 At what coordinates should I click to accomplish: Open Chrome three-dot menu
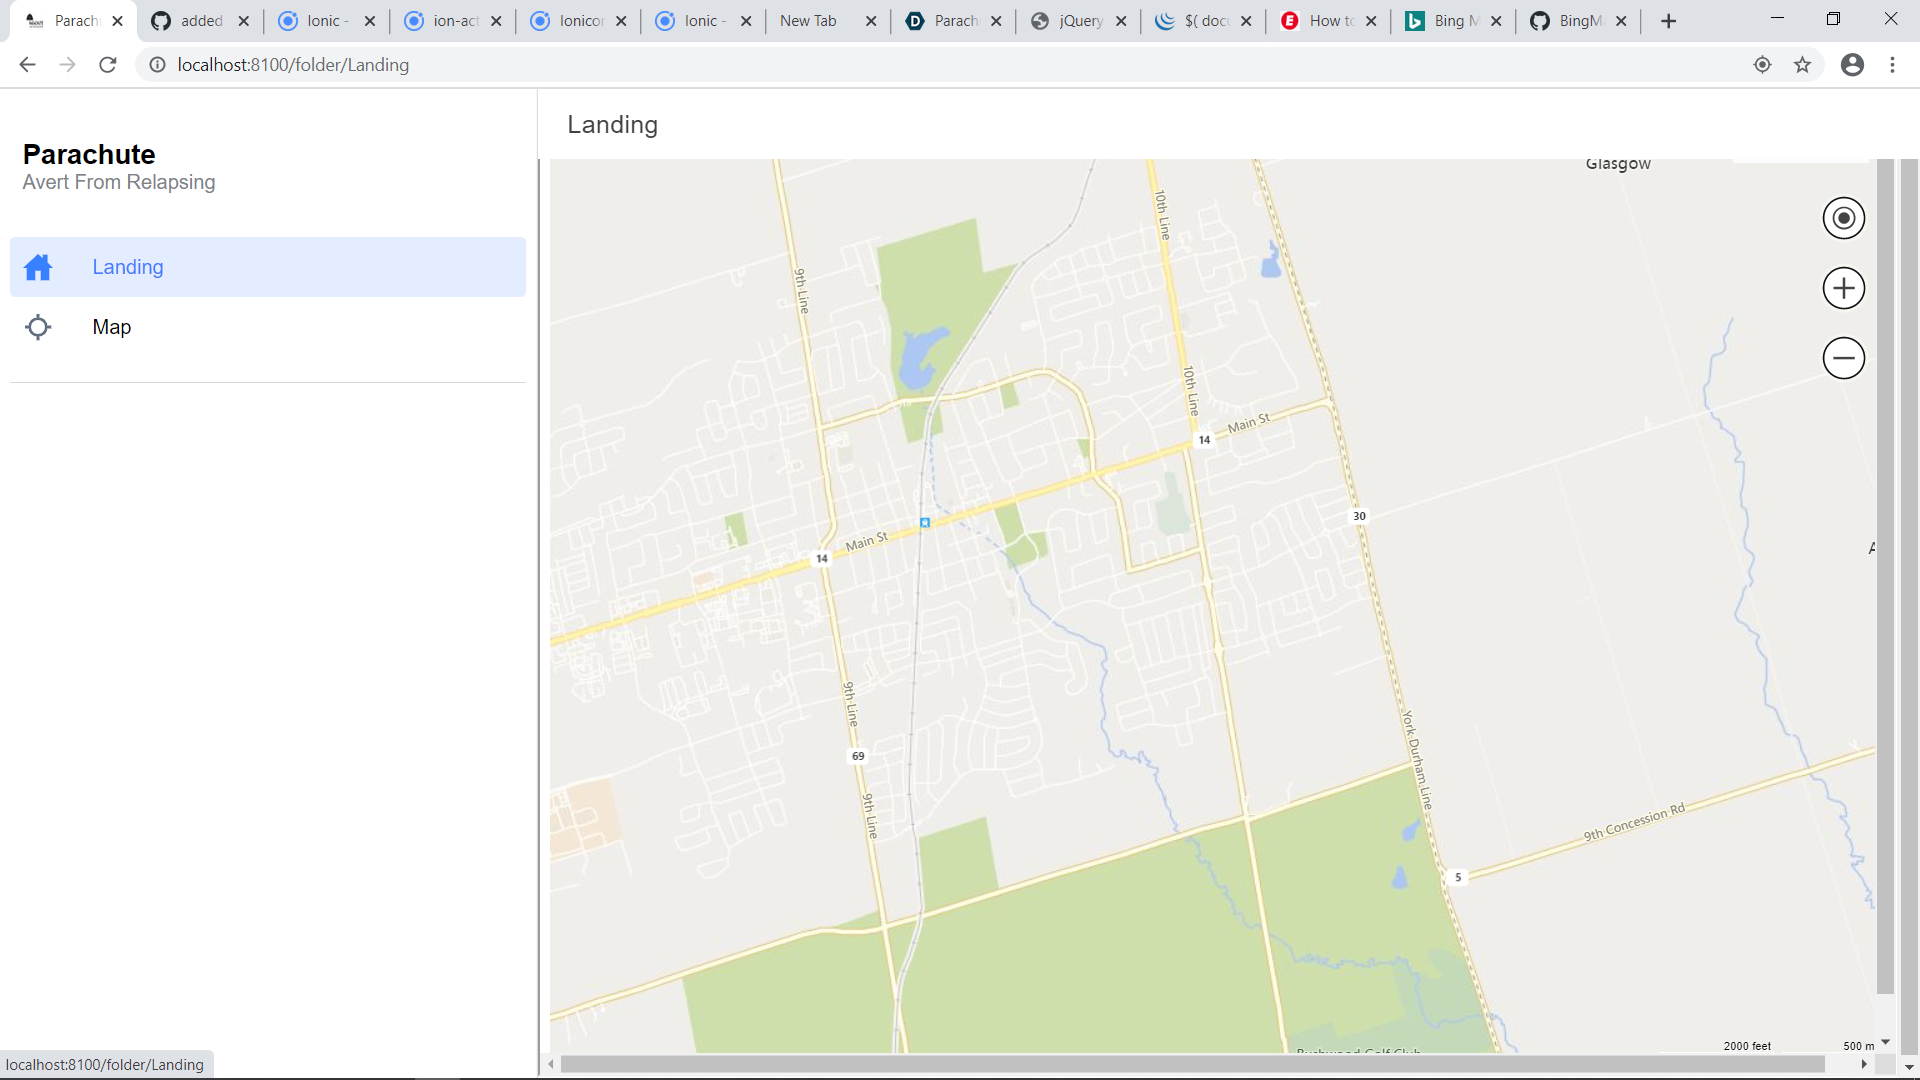[x=1892, y=65]
